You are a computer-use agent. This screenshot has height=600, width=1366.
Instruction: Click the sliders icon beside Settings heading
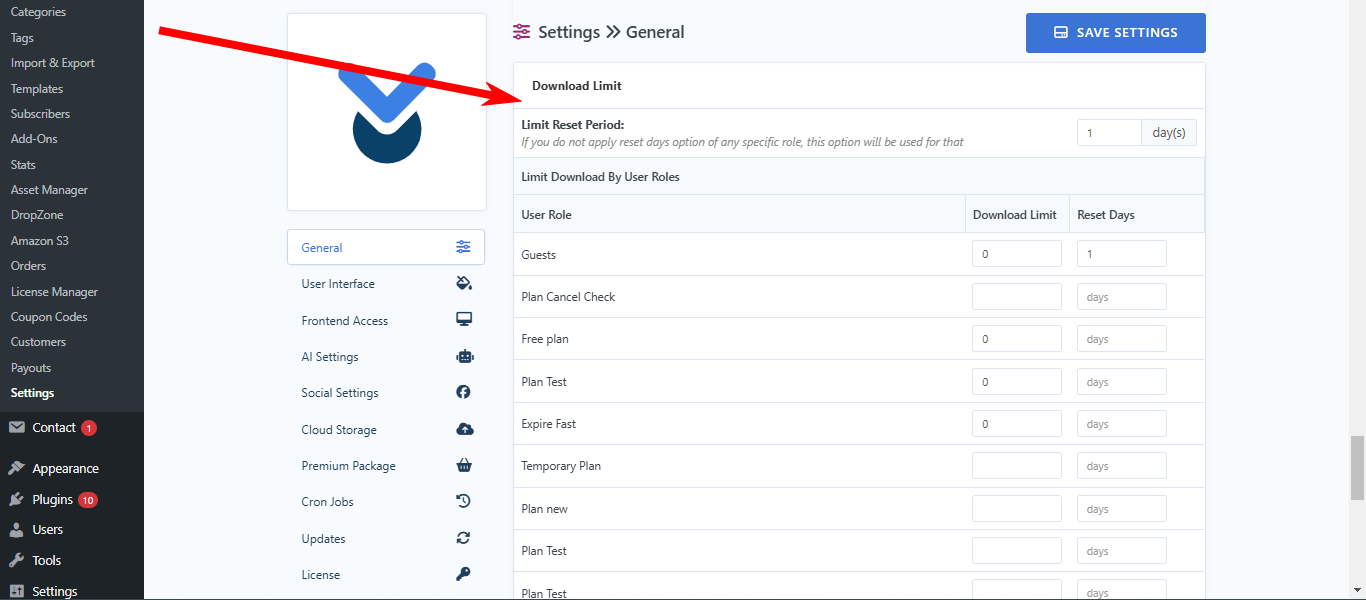pyautogui.click(x=521, y=32)
